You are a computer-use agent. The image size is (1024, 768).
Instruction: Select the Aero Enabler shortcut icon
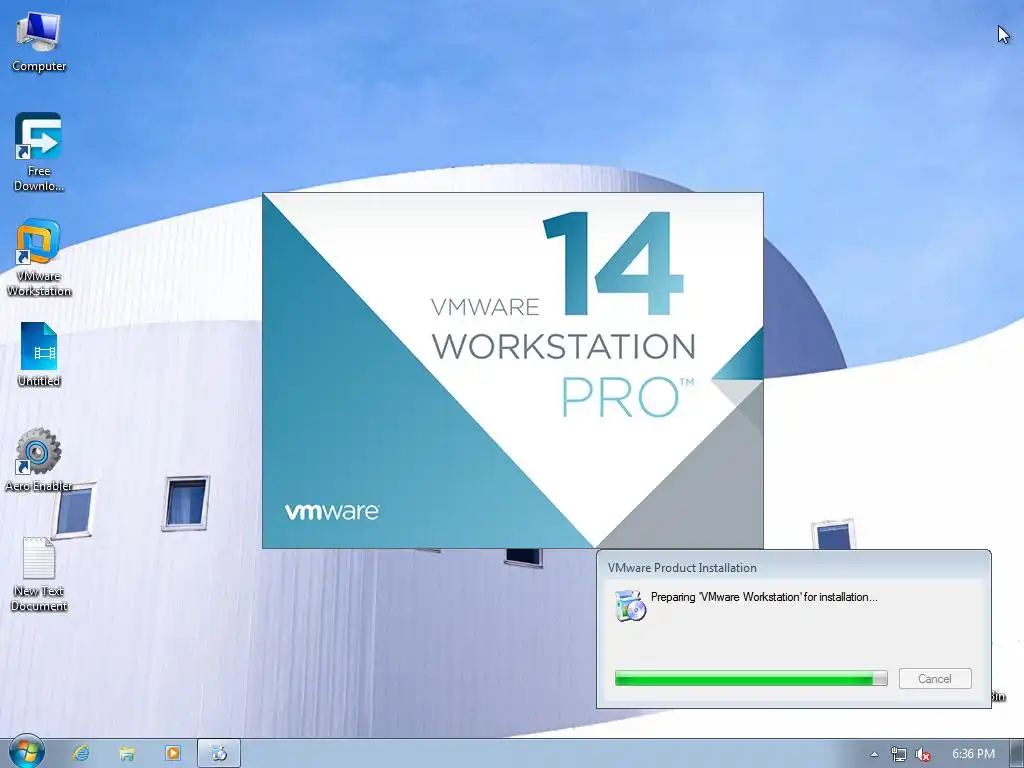(x=39, y=460)
